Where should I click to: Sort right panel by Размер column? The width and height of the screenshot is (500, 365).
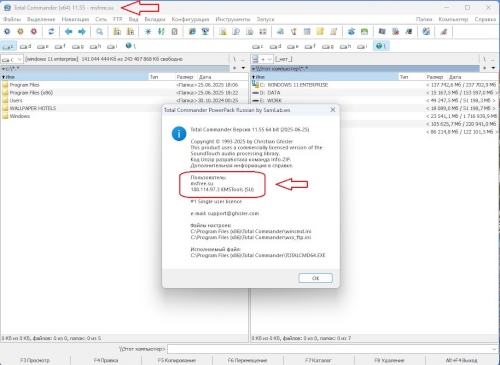435,77
